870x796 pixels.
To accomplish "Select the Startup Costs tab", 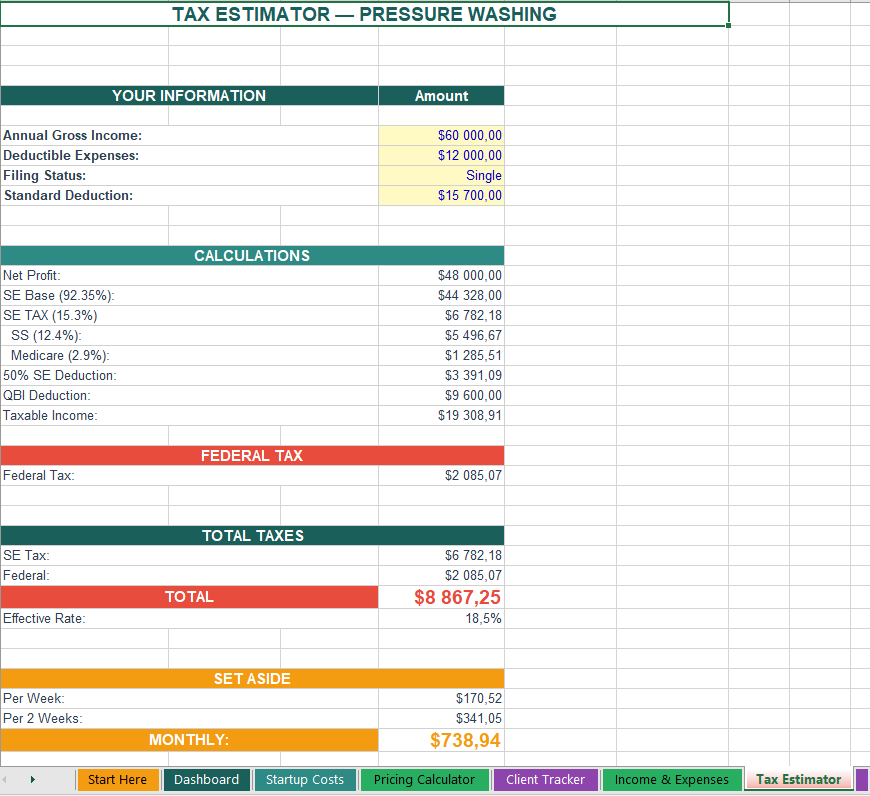I will [305, 779].
